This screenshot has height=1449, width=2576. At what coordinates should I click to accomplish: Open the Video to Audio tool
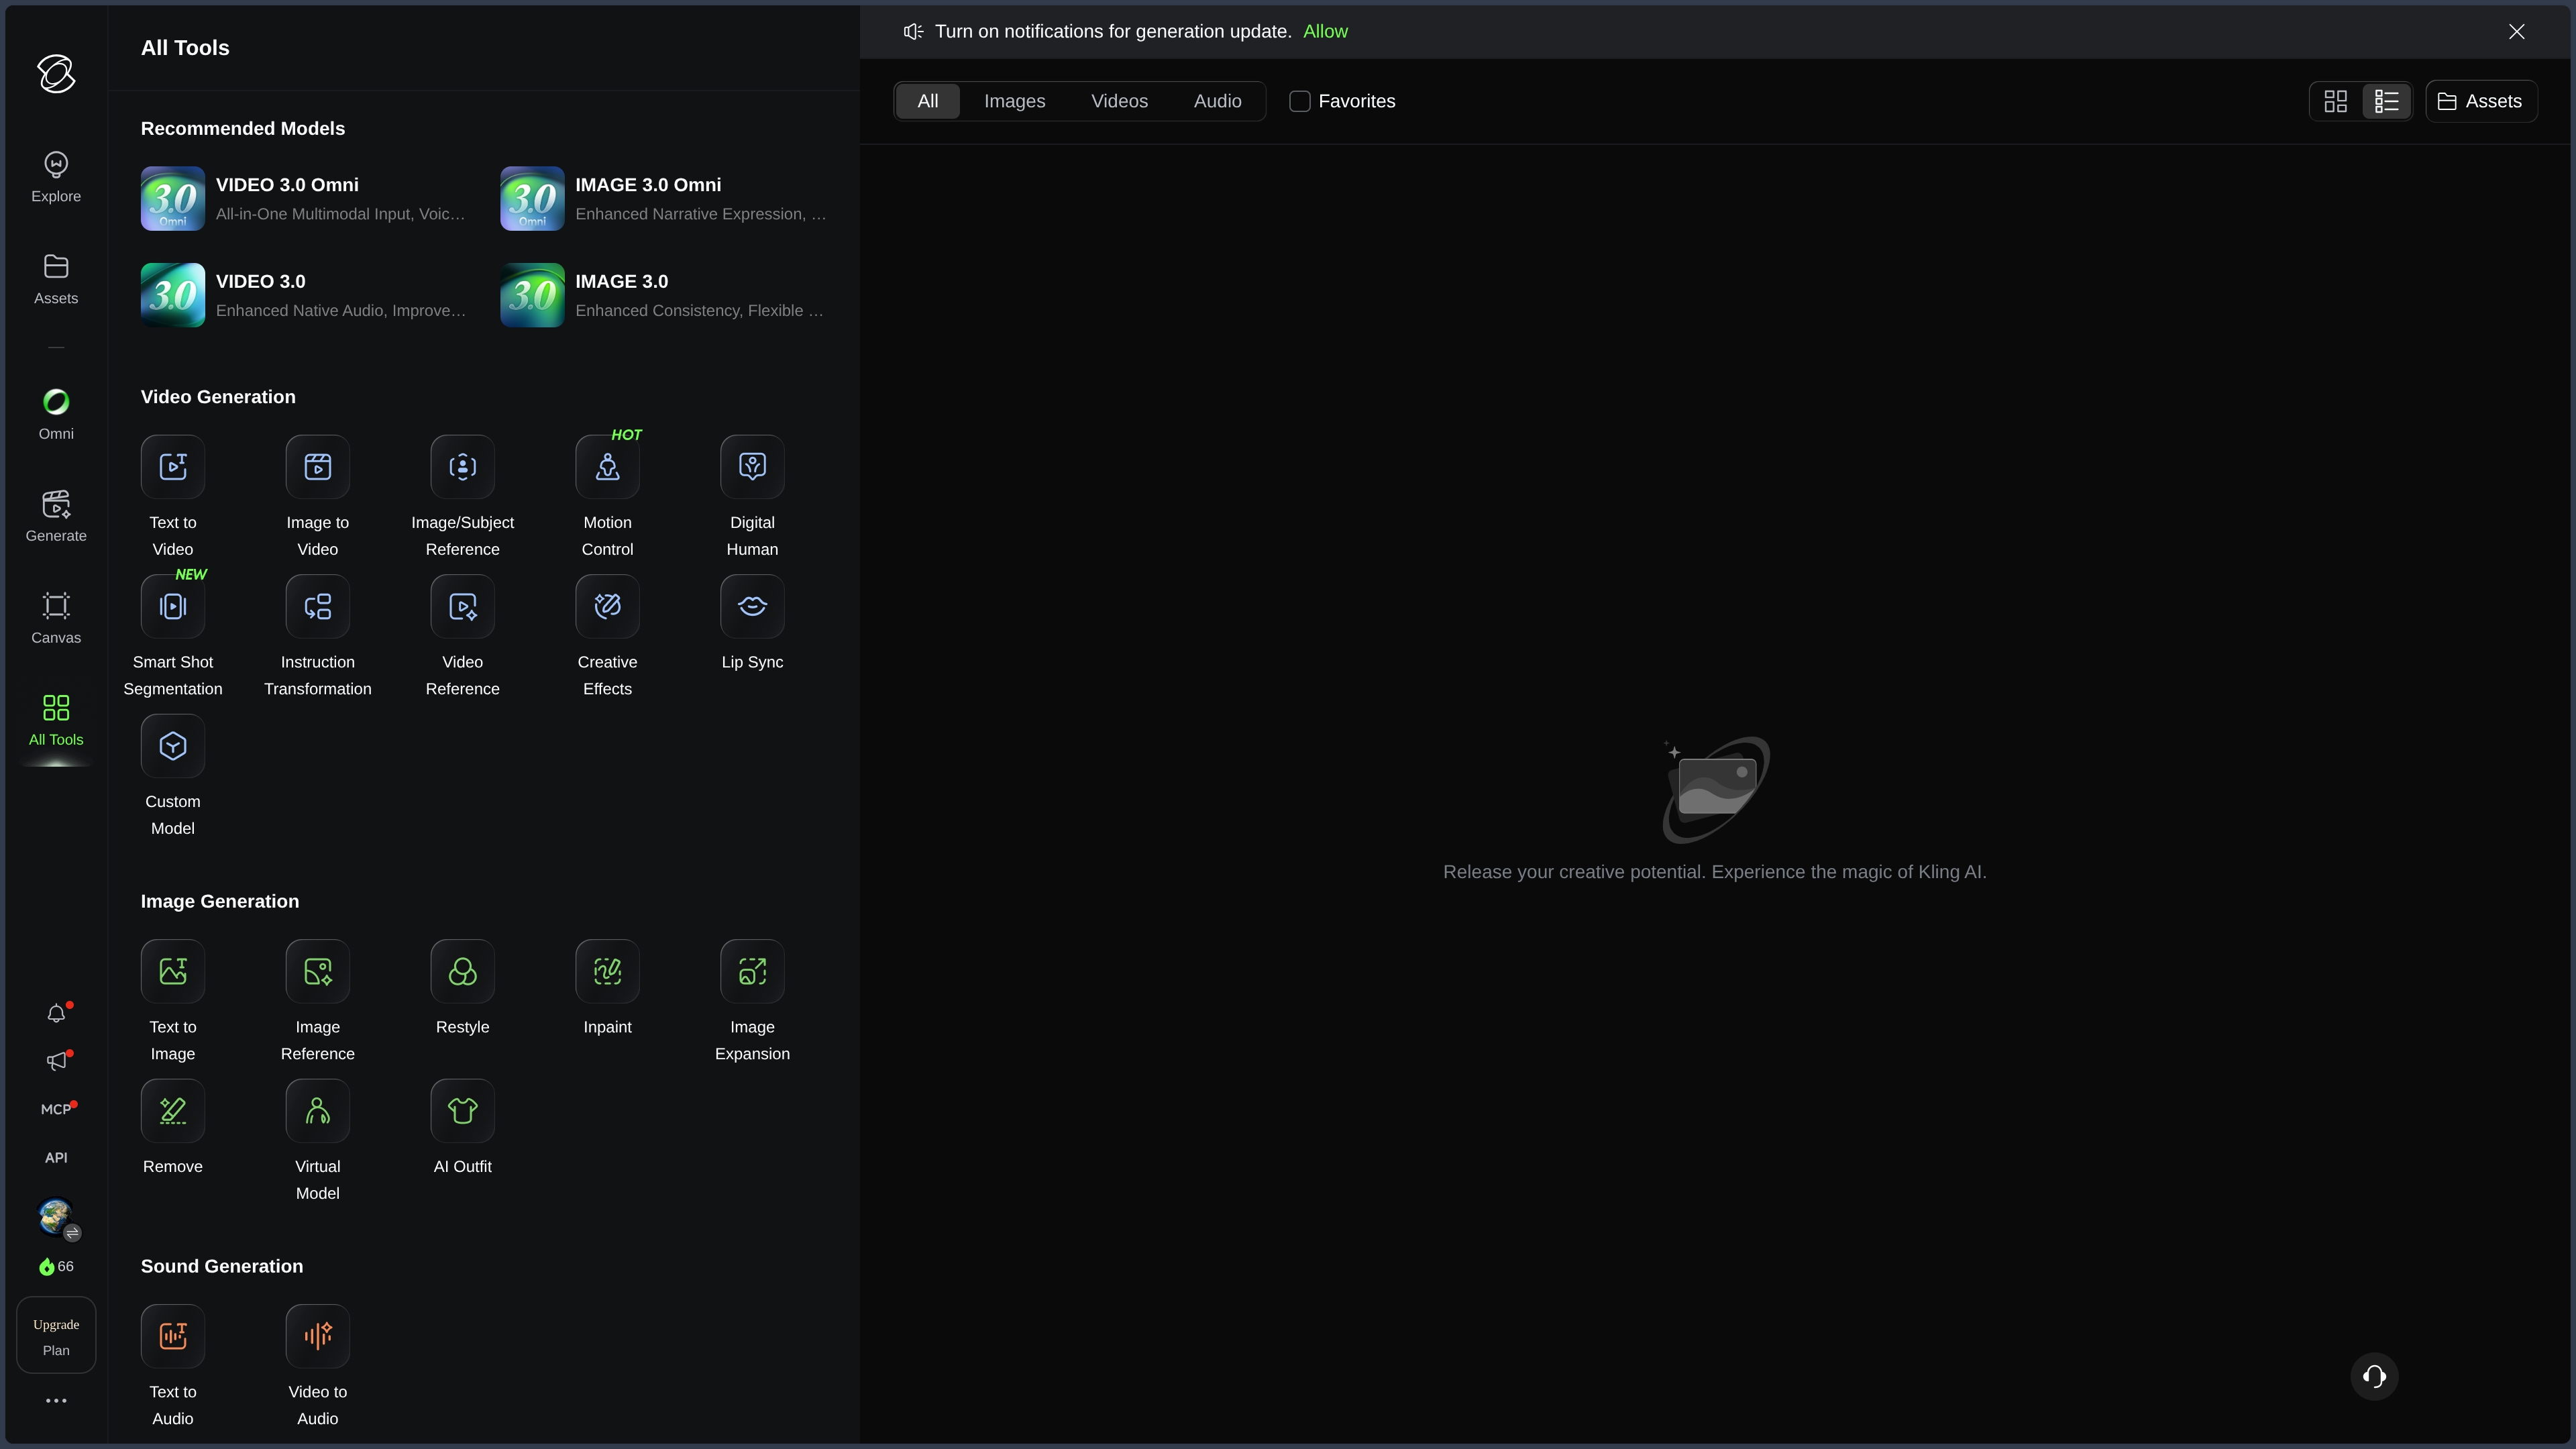(x=317, y=1366)
